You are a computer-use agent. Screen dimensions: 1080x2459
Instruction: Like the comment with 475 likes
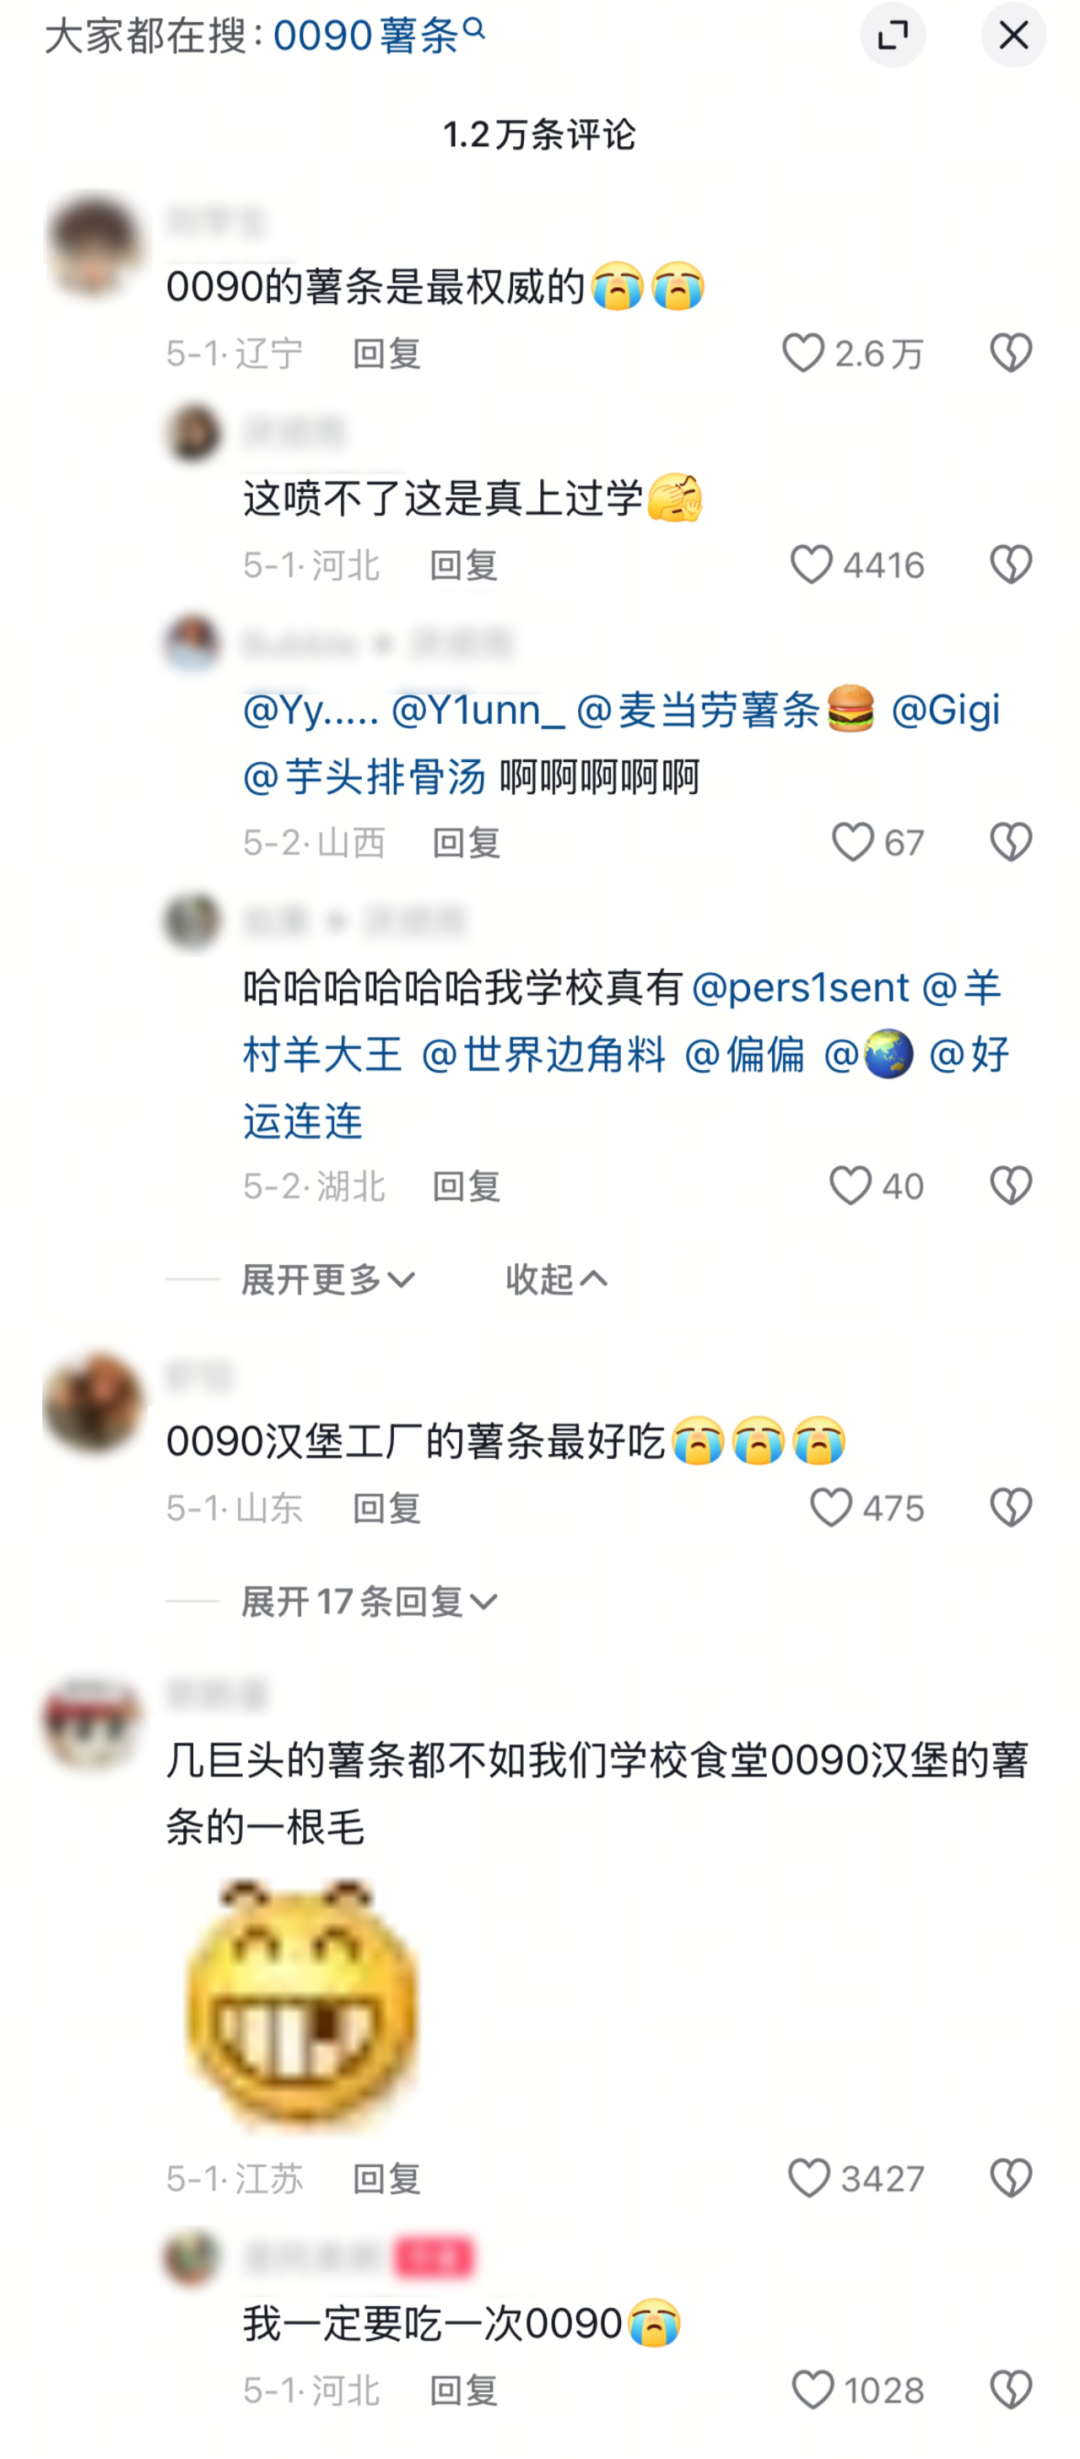tap(831, 1508)
